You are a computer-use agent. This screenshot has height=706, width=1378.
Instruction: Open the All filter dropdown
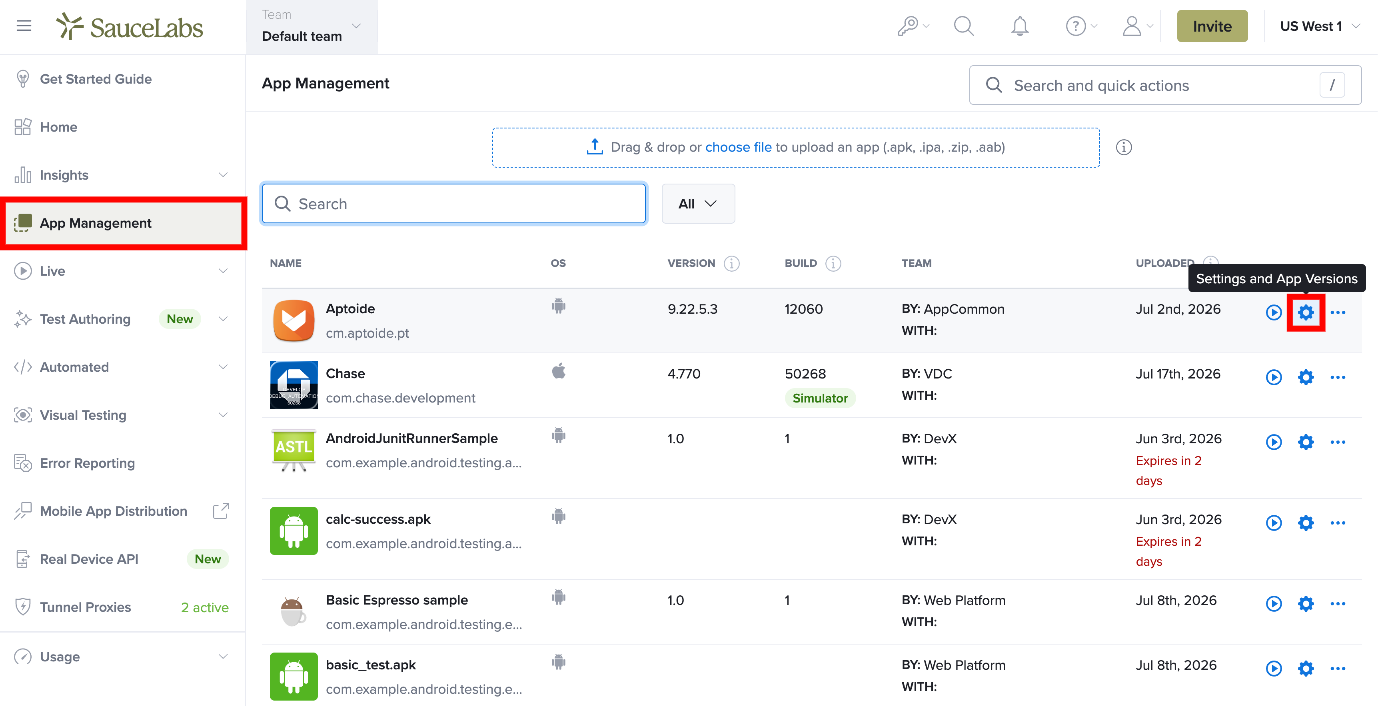click(x=698, y=203)
